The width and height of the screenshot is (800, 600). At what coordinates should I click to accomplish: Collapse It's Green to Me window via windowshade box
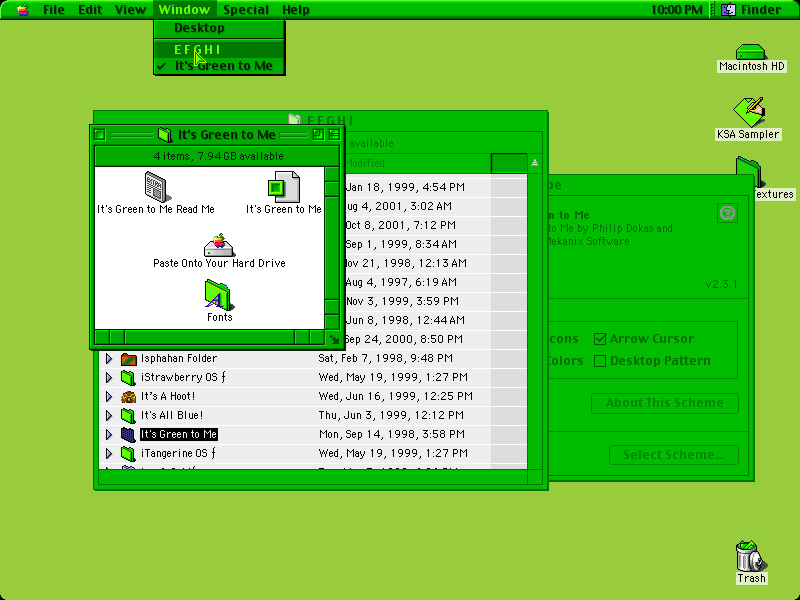[334, 134]
